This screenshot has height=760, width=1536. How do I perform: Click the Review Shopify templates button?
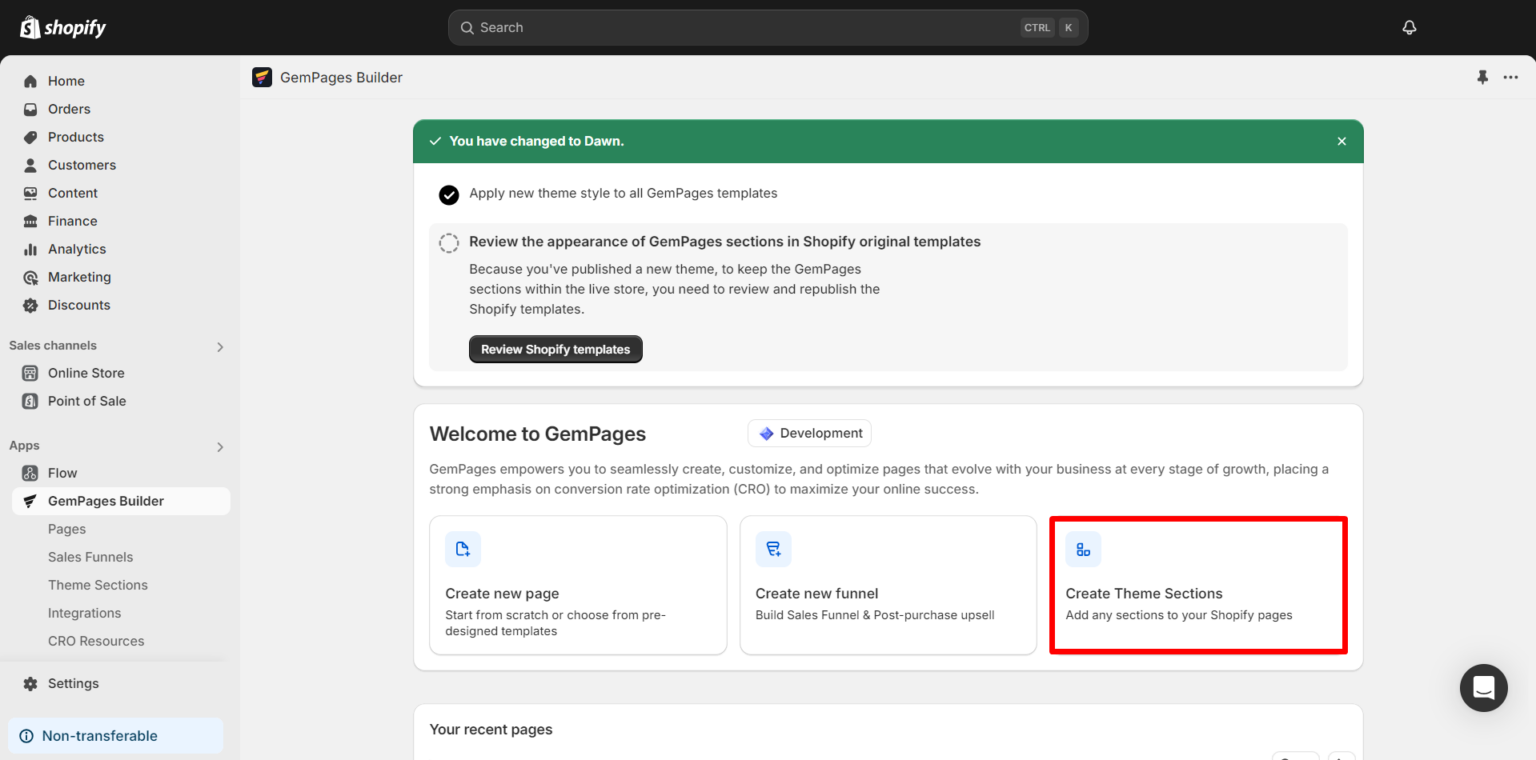coord(555,349)
